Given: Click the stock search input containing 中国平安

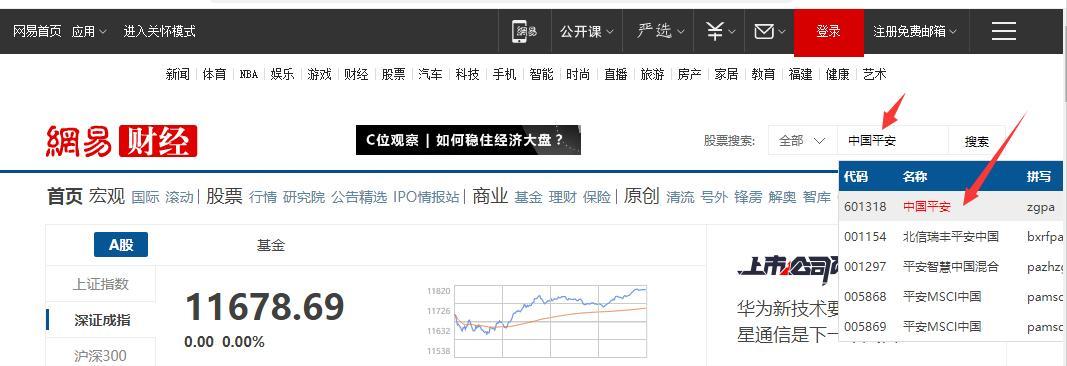Looking at the screenshot, I should [893, 141].
